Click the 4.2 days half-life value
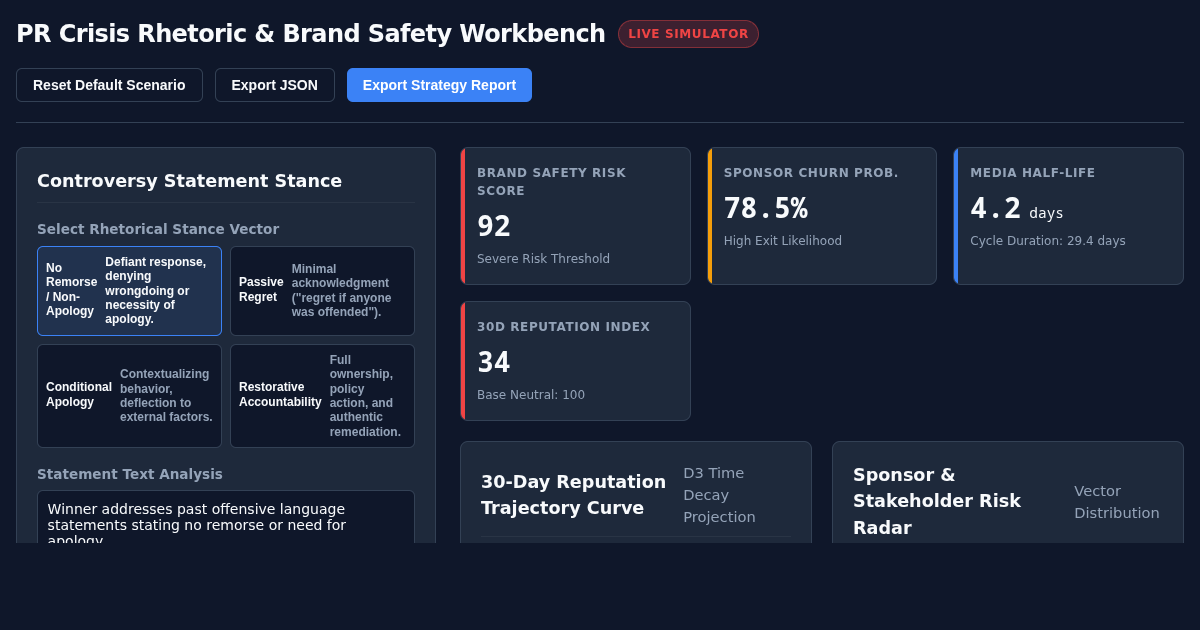This screenshot has height=630, width=1200. pyautogui.click(x=1017, y=208)
